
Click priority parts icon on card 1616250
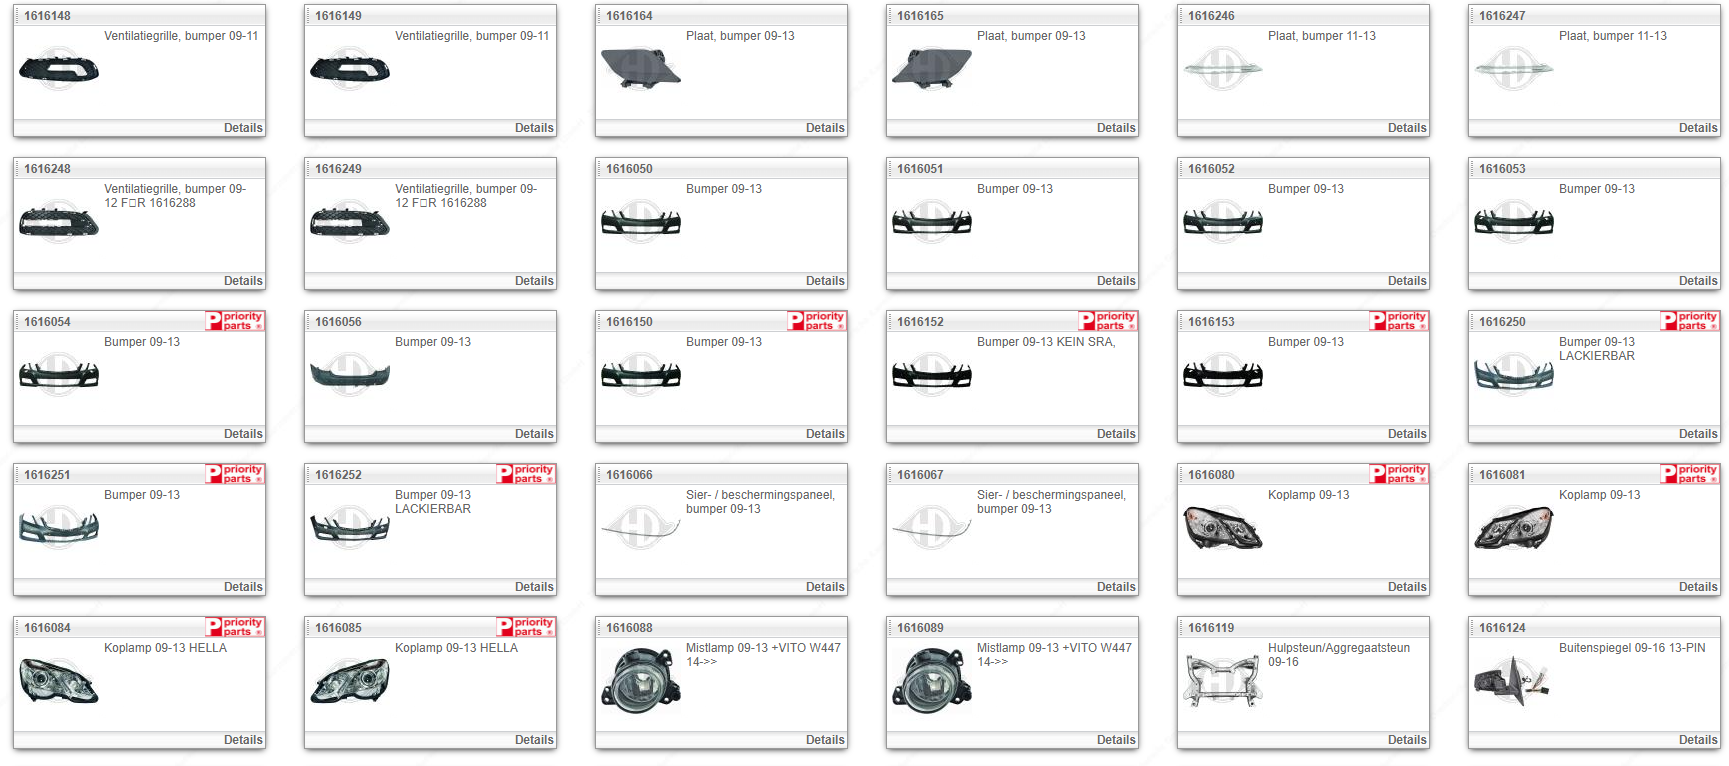click(x=1690, y=321)
